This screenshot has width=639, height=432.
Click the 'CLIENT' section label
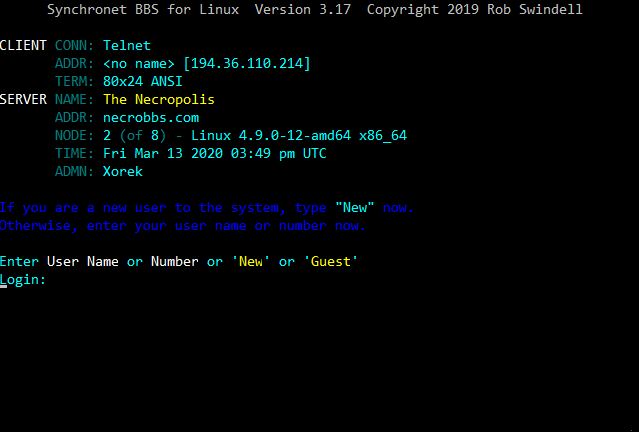click(x=23, y=45)
